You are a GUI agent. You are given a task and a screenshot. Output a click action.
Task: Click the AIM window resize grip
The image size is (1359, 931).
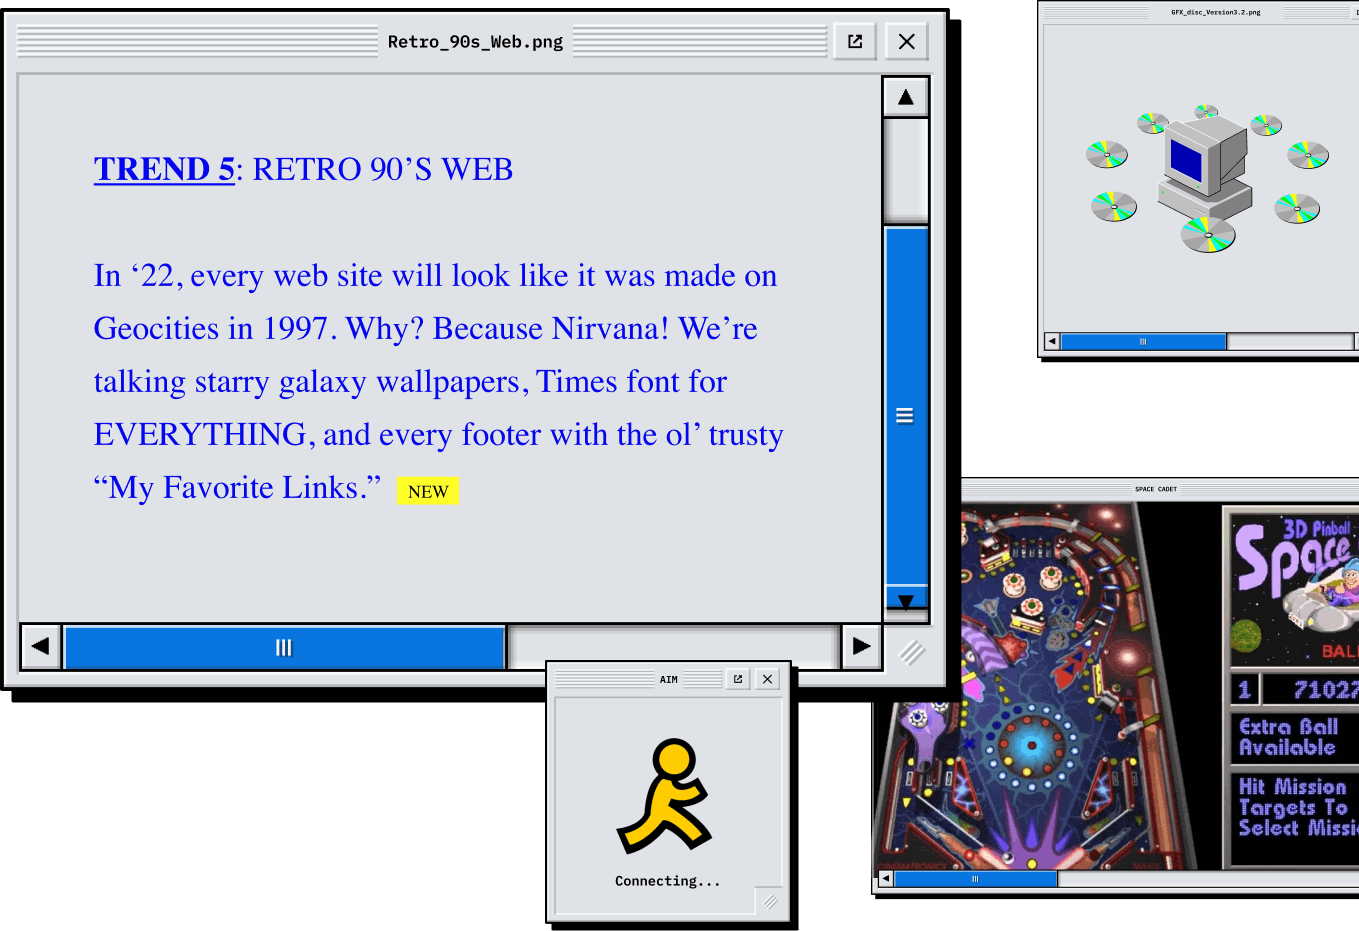(x=769, y=902)
